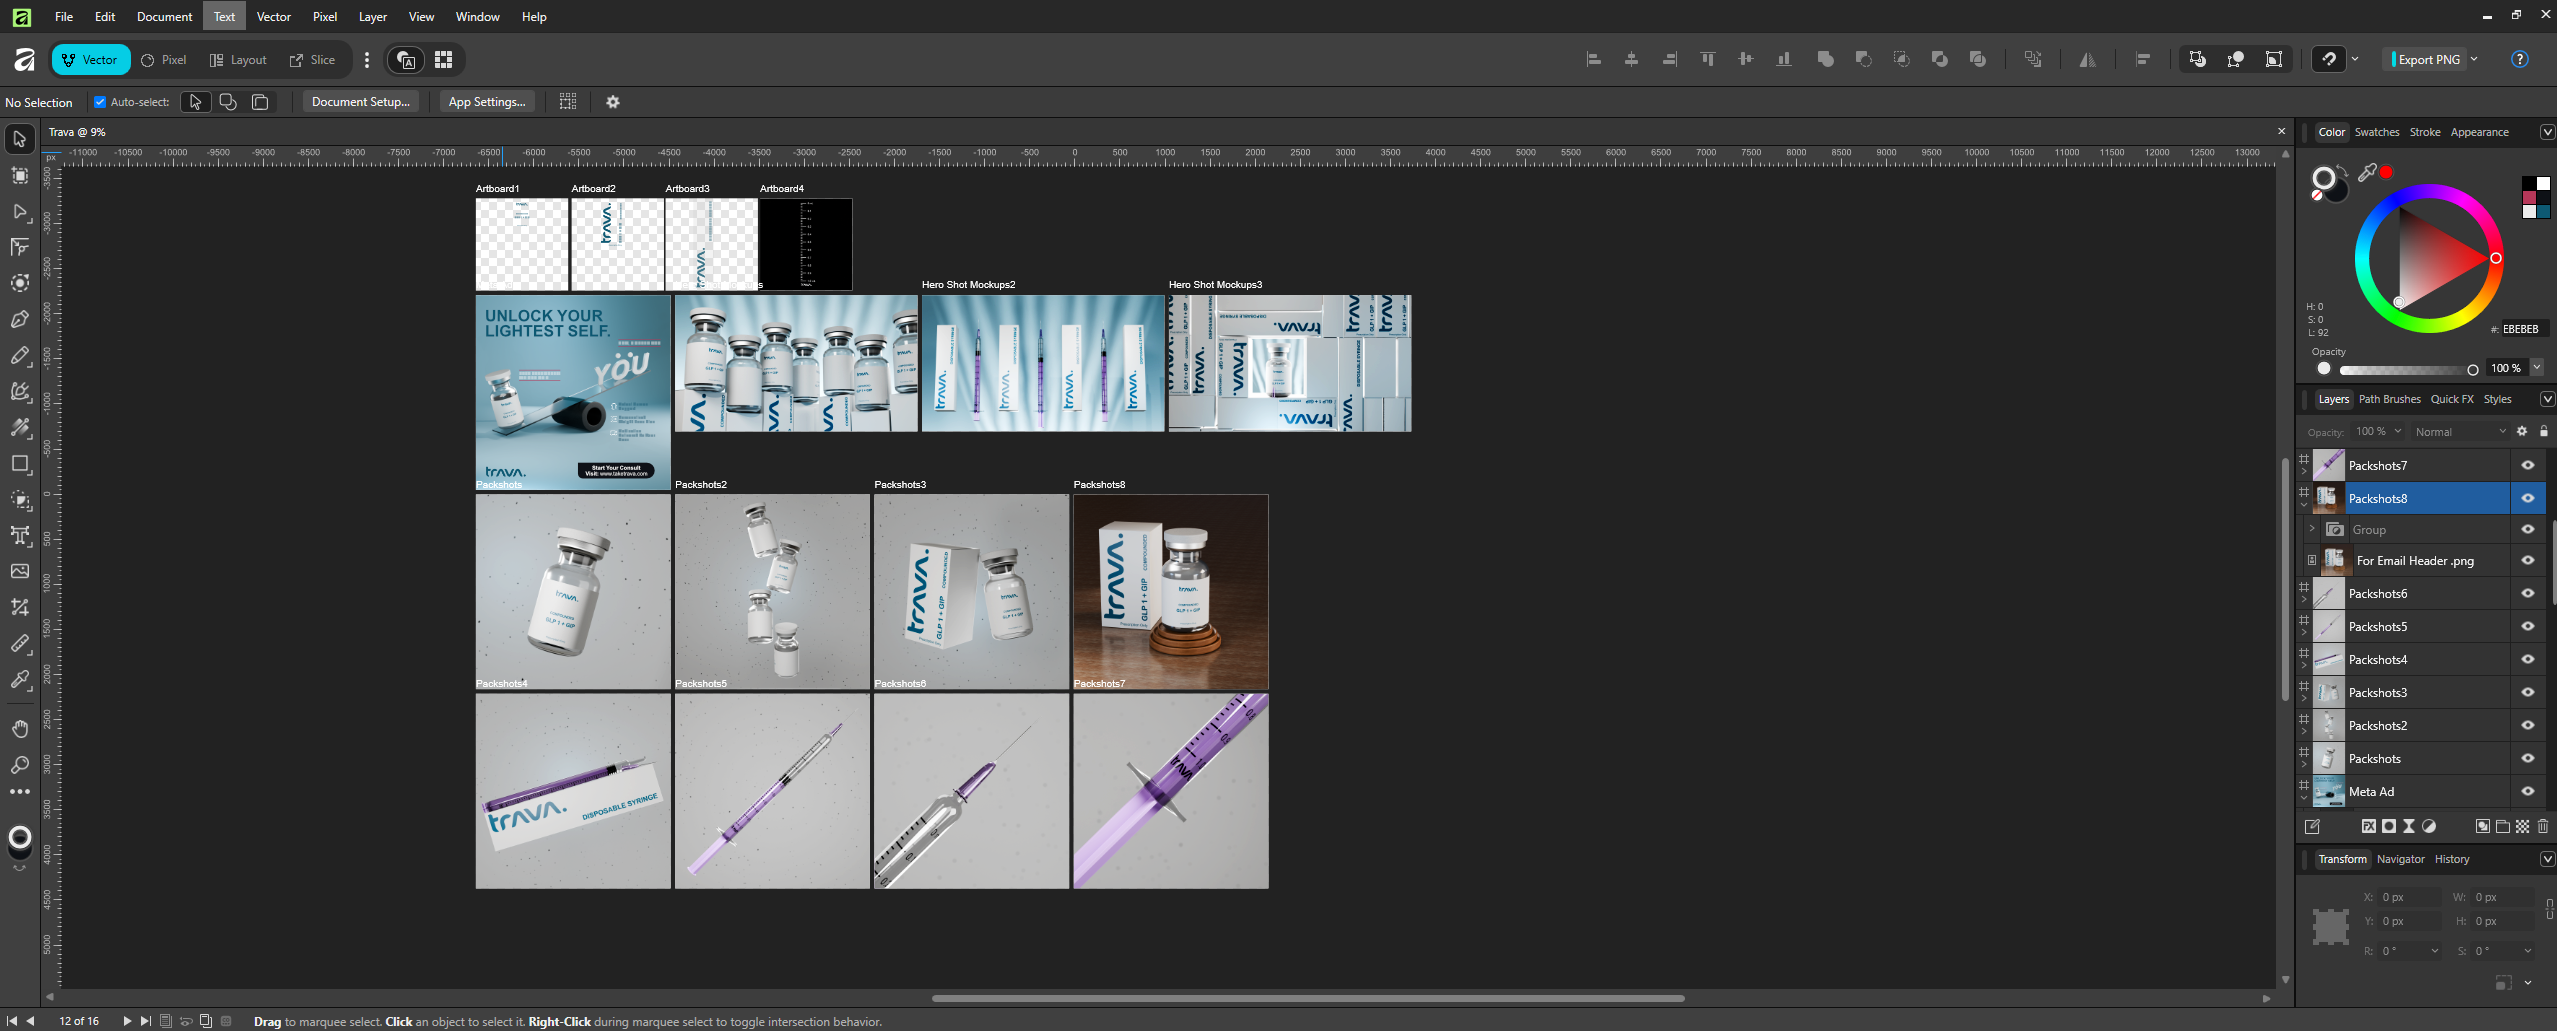
Task: Click the red recent color swatch
Action: tap(2386, 172)
